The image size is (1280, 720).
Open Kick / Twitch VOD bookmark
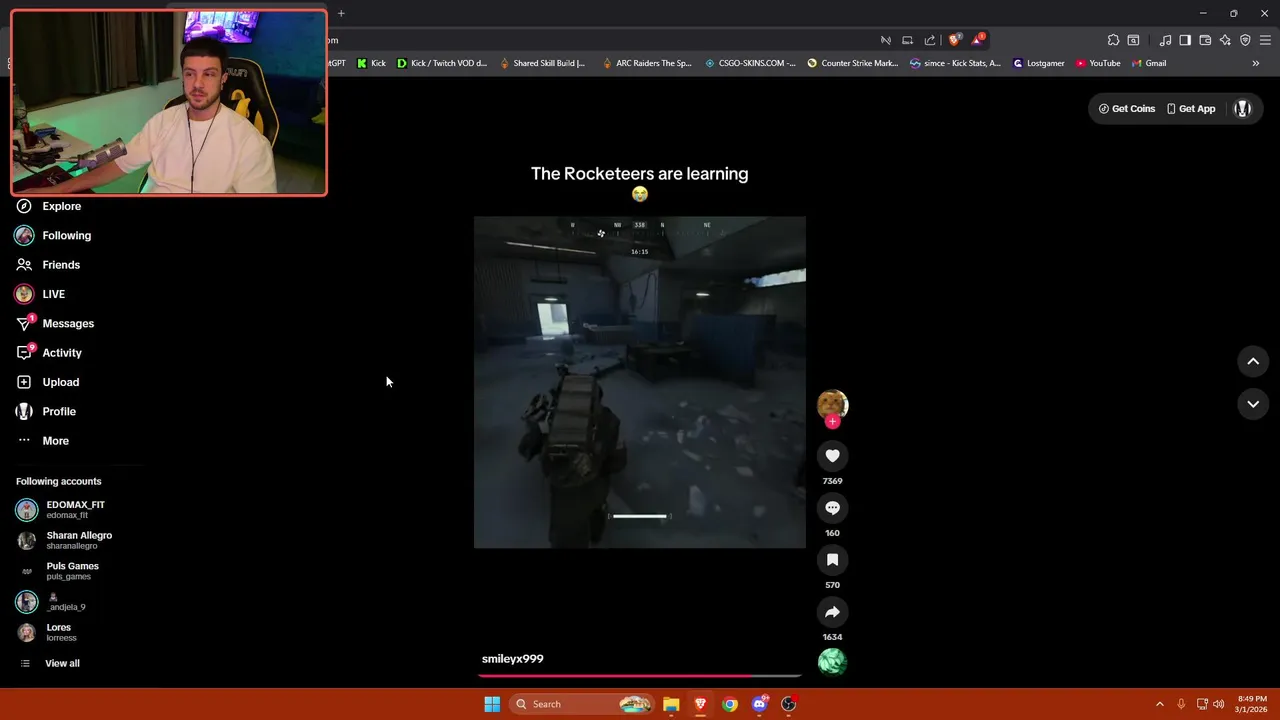click(x=441, y=63)
